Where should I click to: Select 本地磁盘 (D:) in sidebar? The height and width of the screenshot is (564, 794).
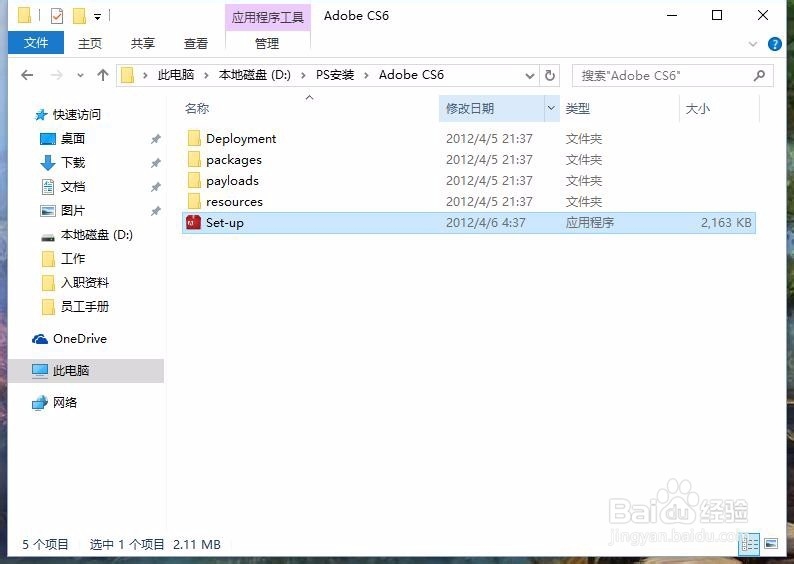[x=97, y=235]
